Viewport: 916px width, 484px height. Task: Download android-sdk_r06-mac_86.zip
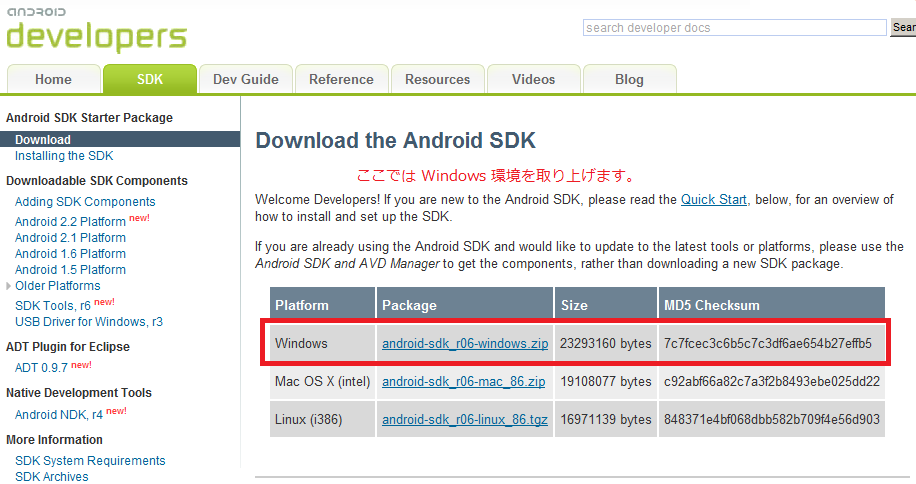click(463, 382)
